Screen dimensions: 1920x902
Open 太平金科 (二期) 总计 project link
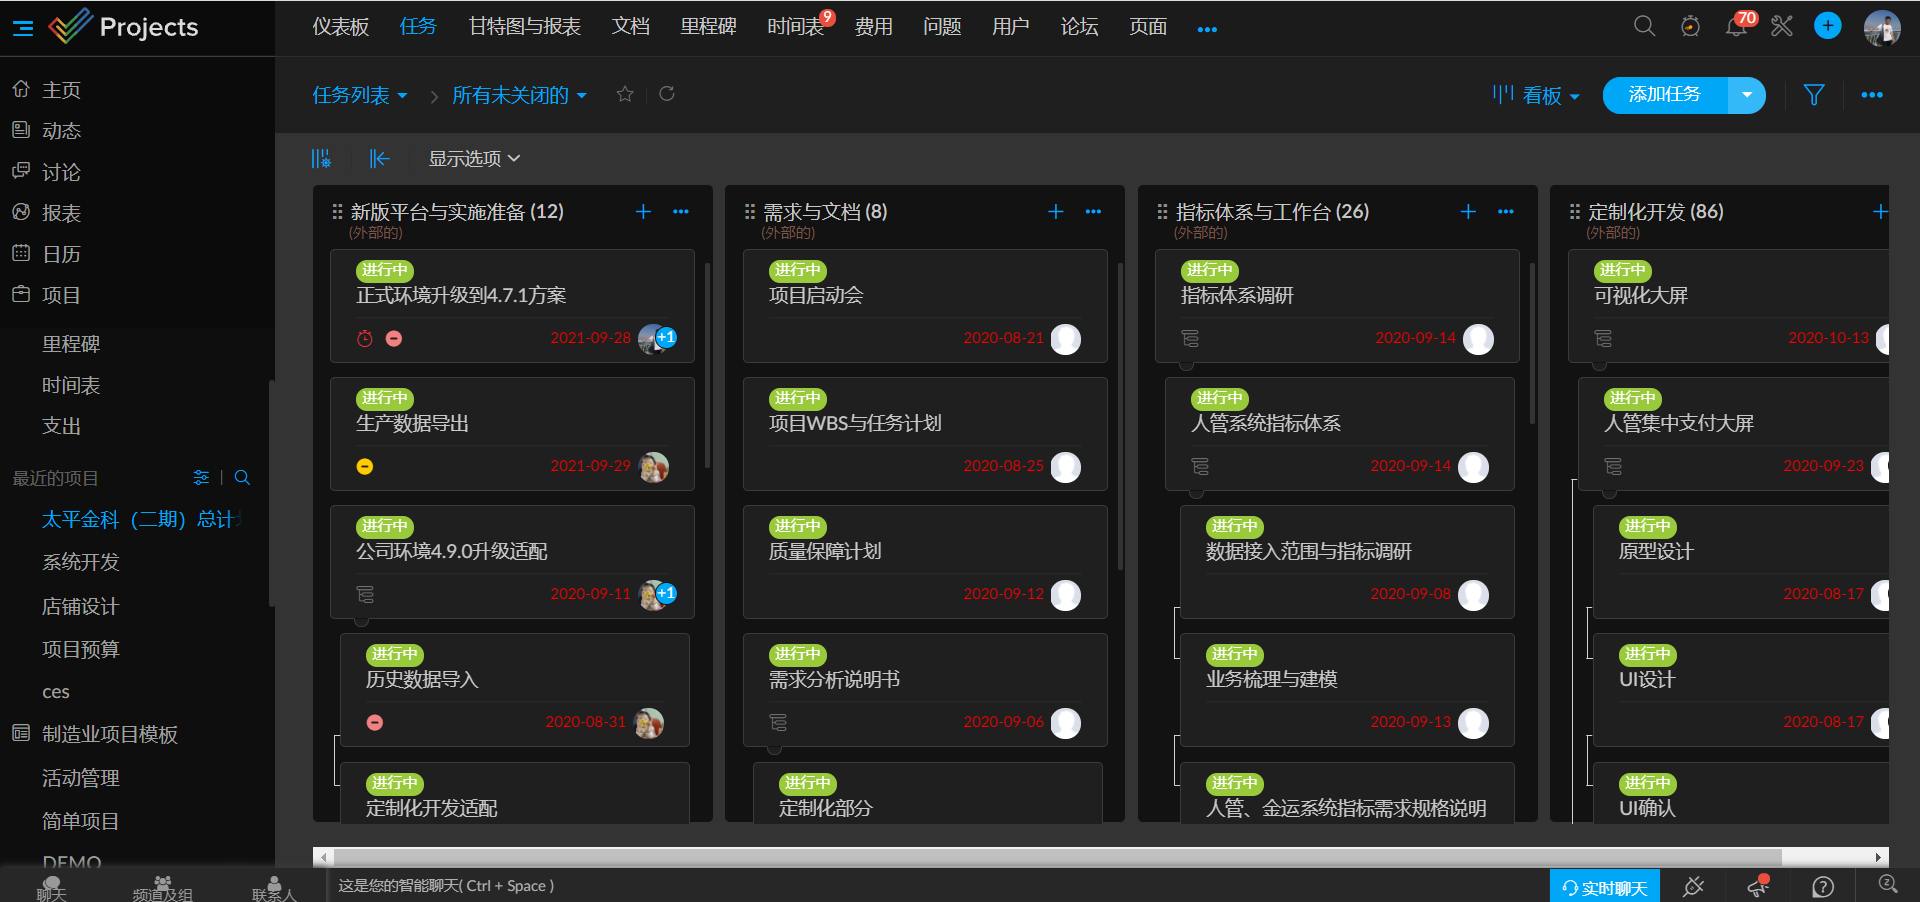[140, 520]
